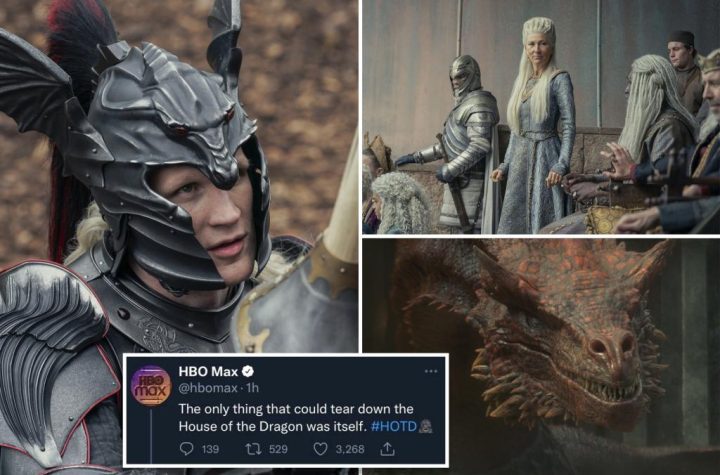Click the verified badge beside HBO Max
Viewport: 720px width, 475px height.
pos(248,371)
